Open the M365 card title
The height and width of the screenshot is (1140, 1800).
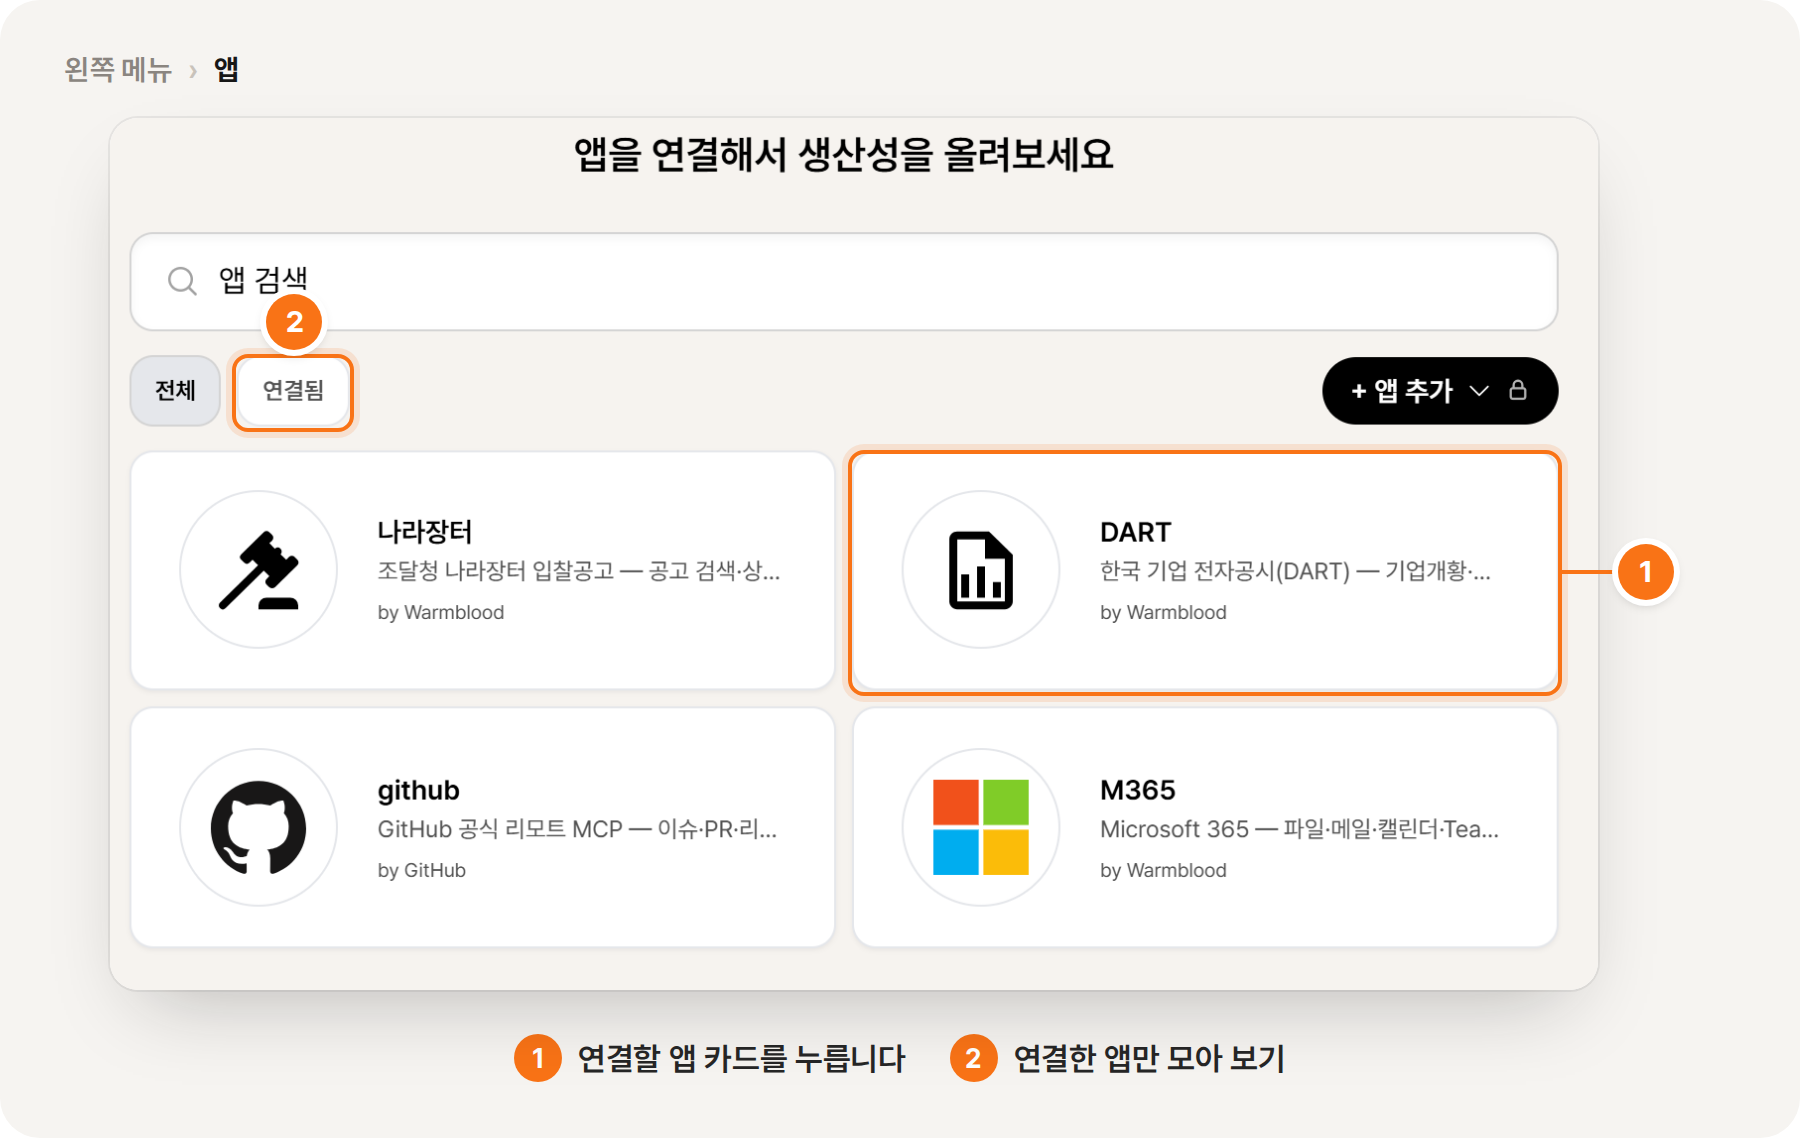[x=1137, y=790]
